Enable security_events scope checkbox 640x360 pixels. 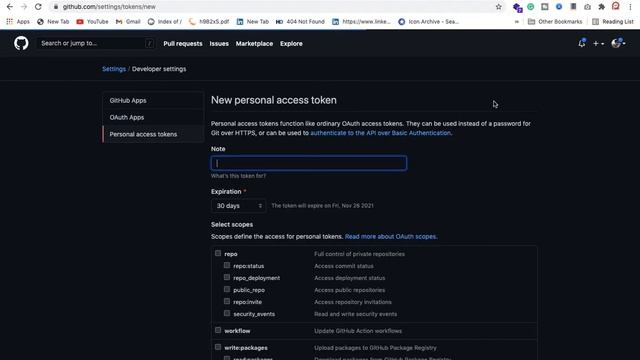tap(227, 313)
